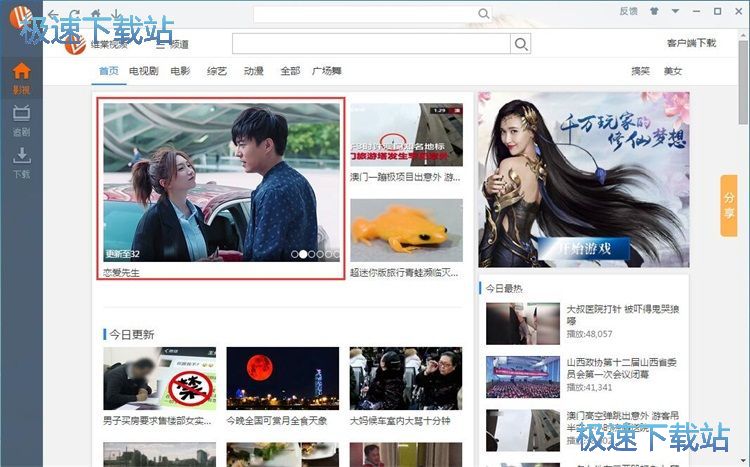
Task: Click the 反馈 feedback link
Action: [x=629, y=11]
